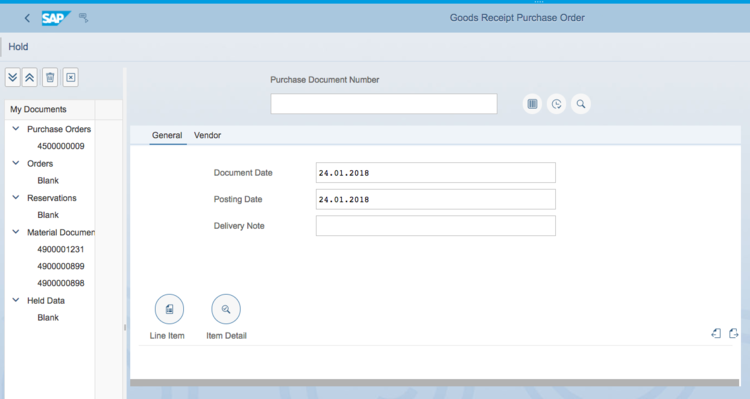
Task: Click the magnifier search icon
Action: [581, 104]
